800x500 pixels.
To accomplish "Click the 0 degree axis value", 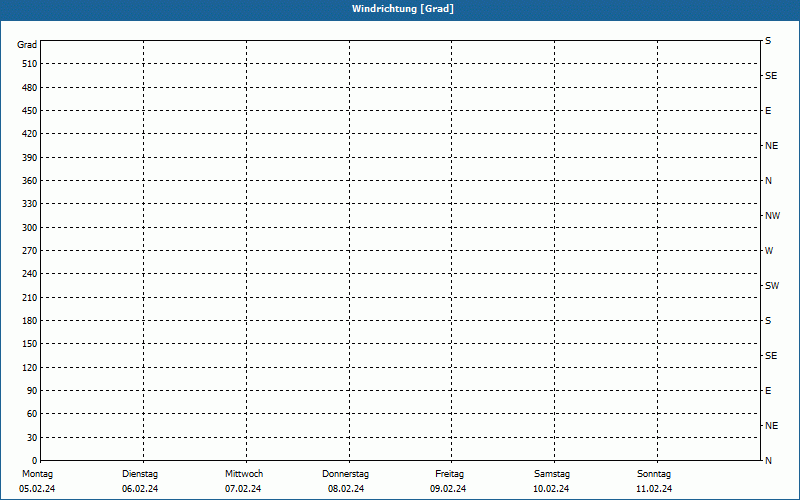I will [34, 460].
